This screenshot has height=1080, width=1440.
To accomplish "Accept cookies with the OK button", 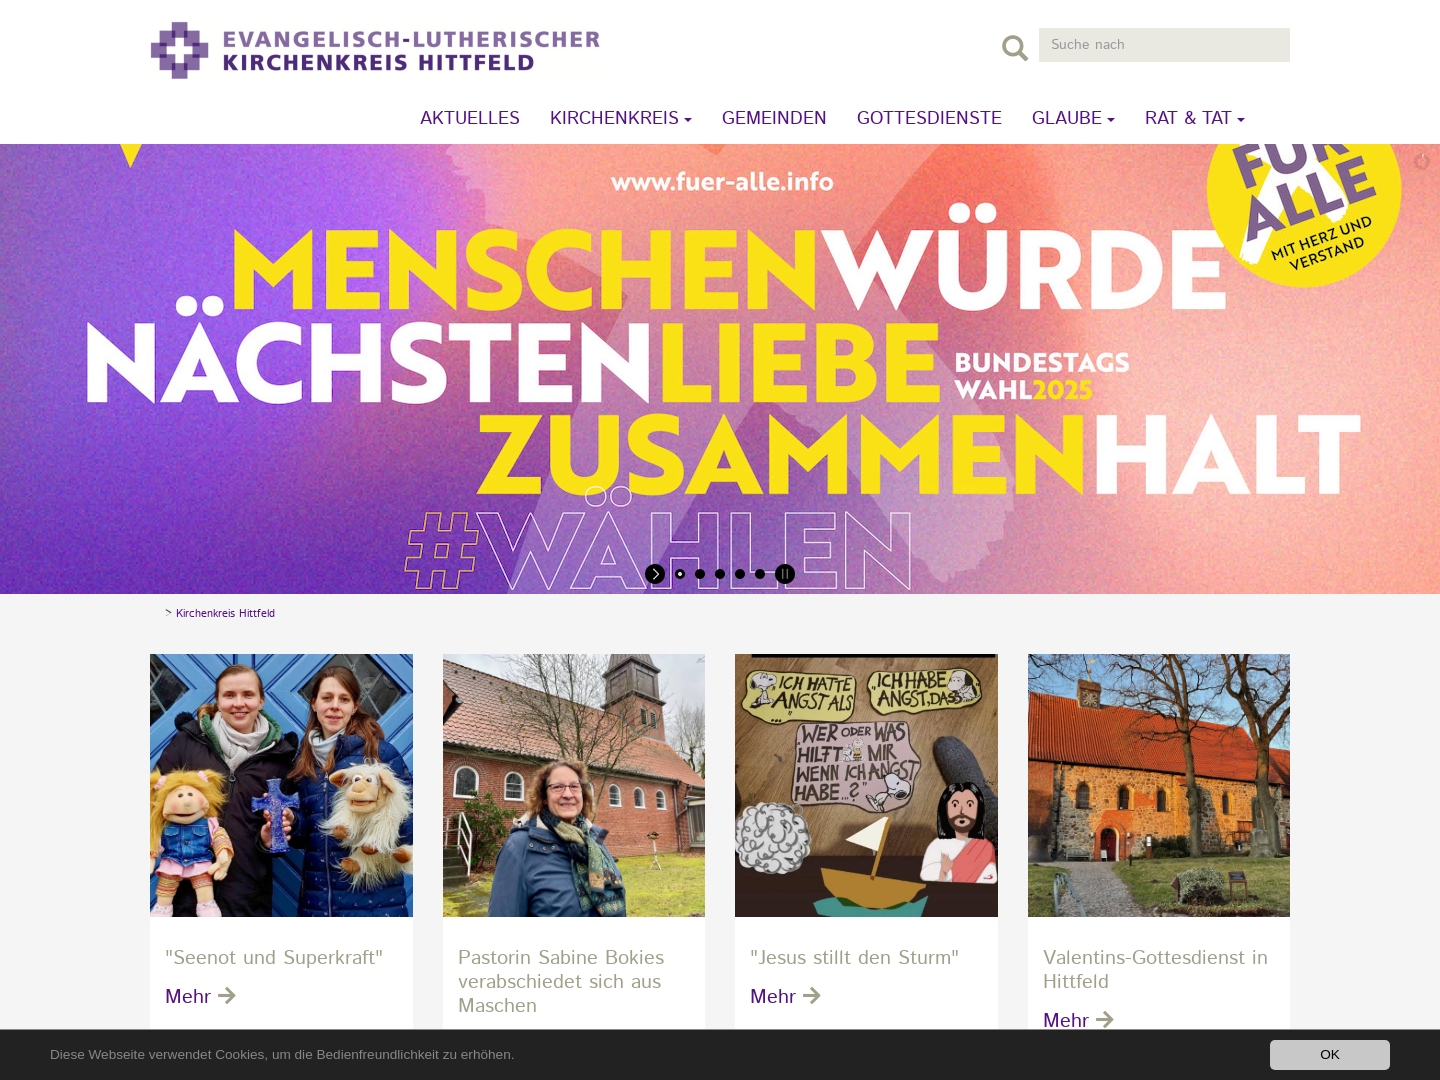I will pos(1330,1055).
